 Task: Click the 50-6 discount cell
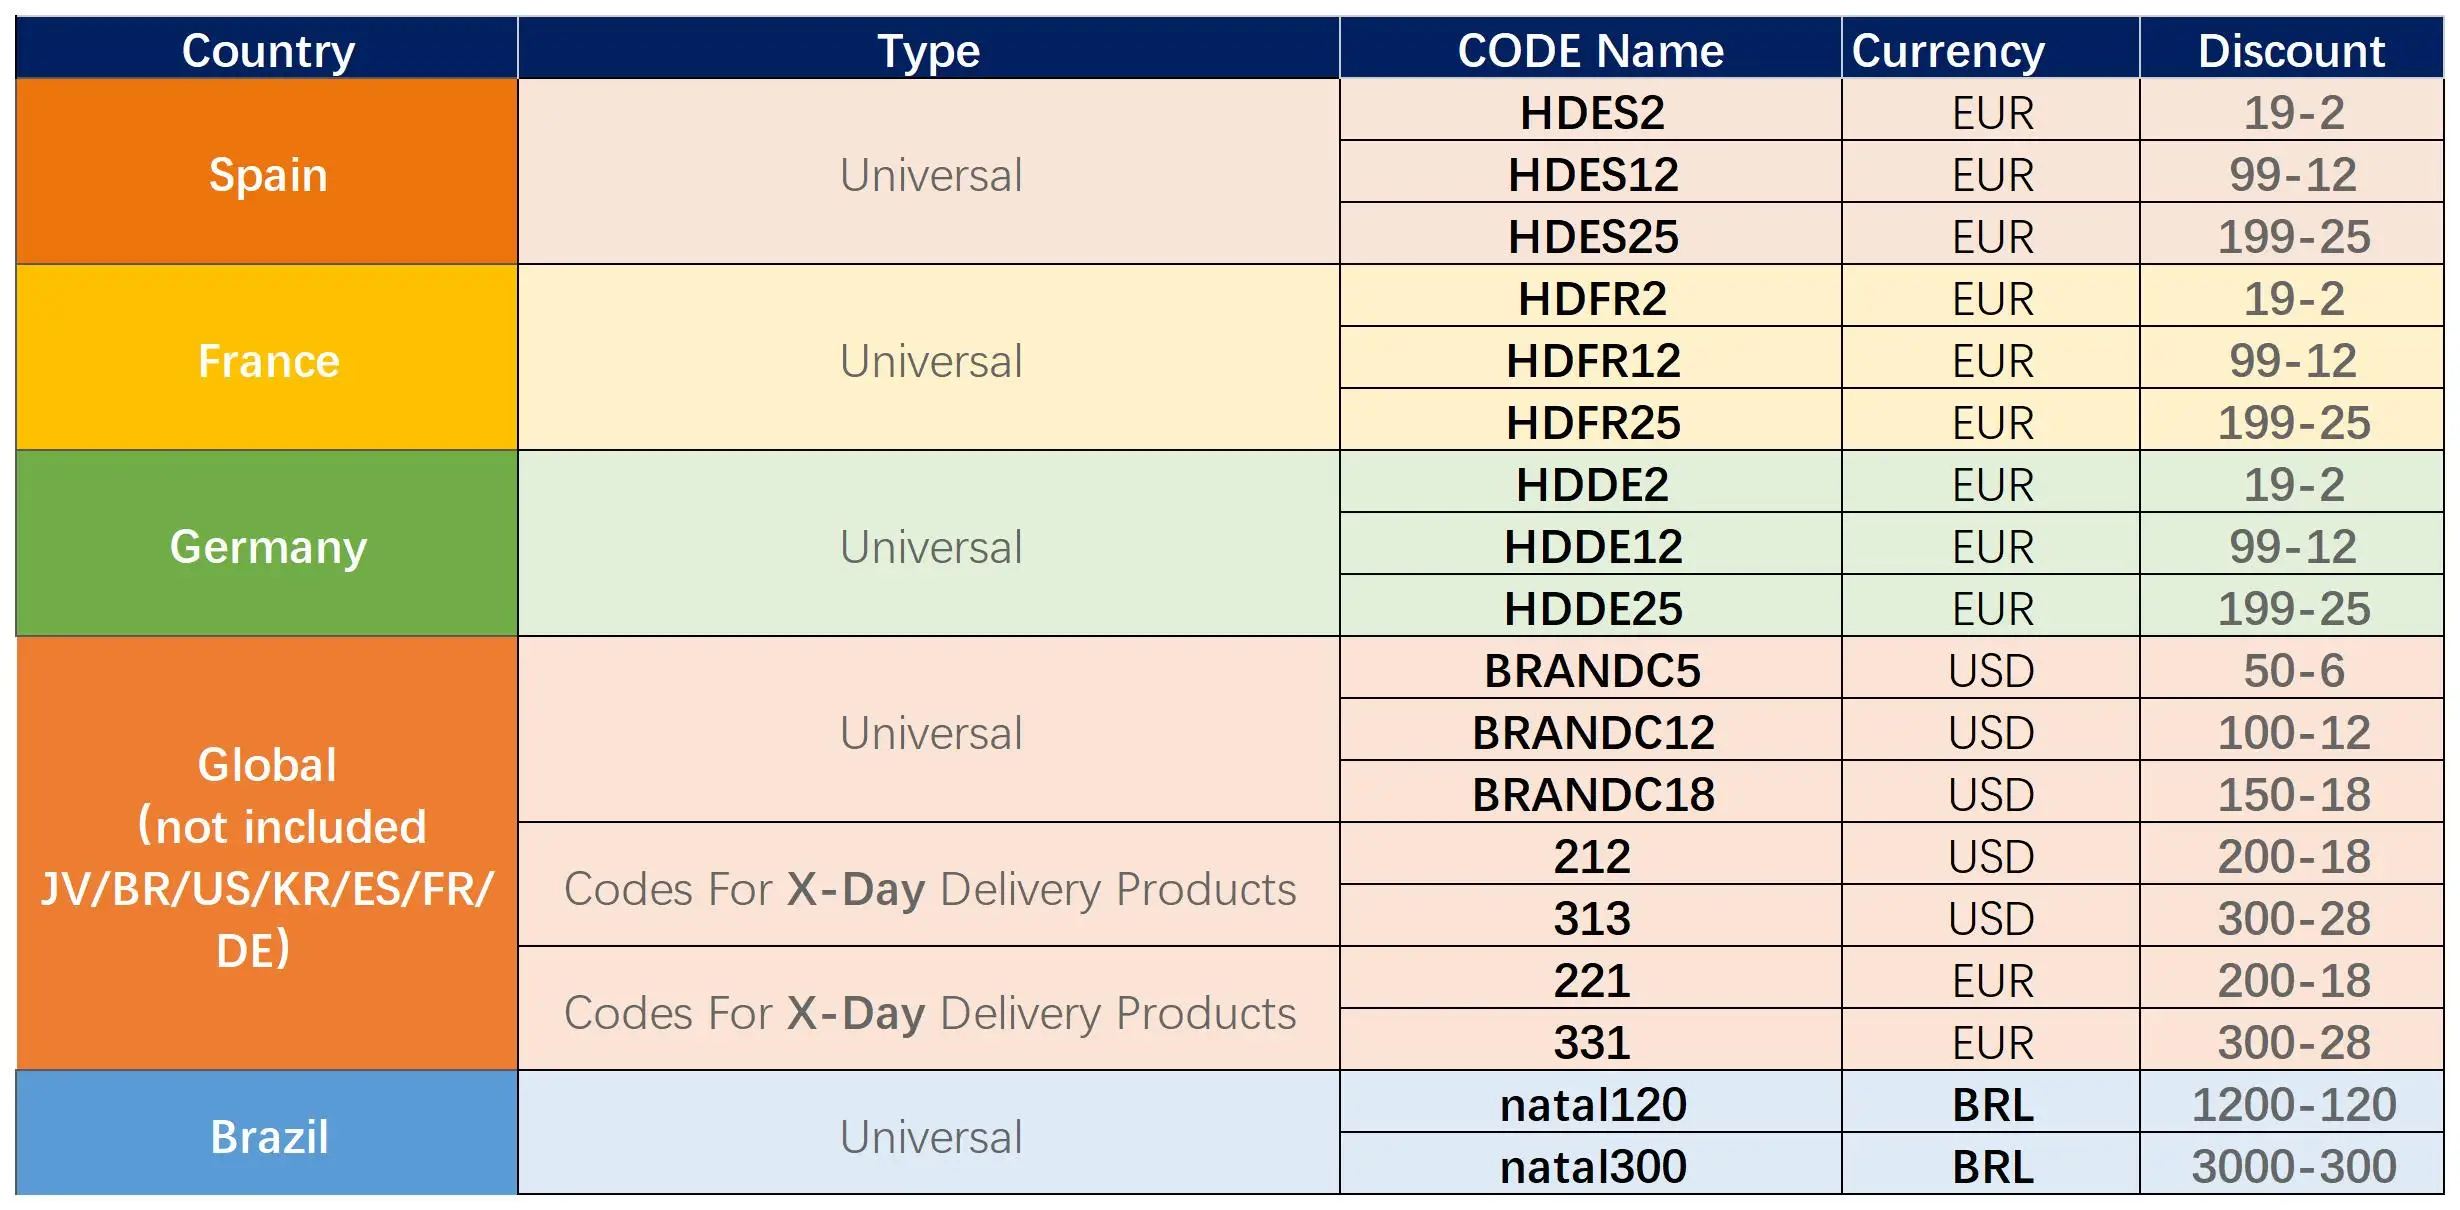click(2293, 670)
